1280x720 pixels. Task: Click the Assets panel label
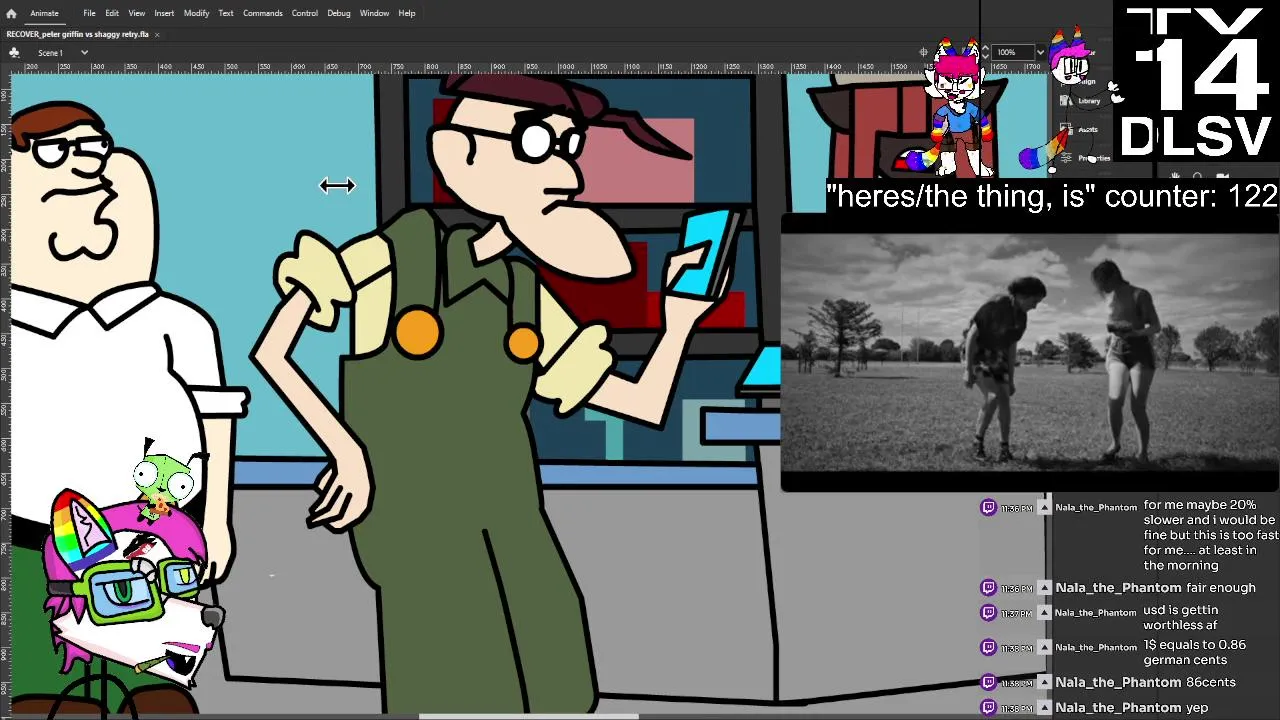pos(1088,129)
